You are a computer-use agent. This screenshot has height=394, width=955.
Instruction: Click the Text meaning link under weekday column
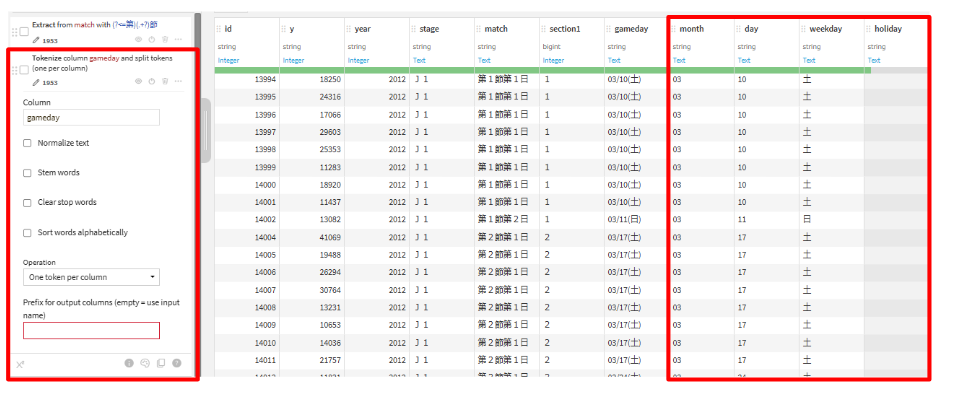809,60
